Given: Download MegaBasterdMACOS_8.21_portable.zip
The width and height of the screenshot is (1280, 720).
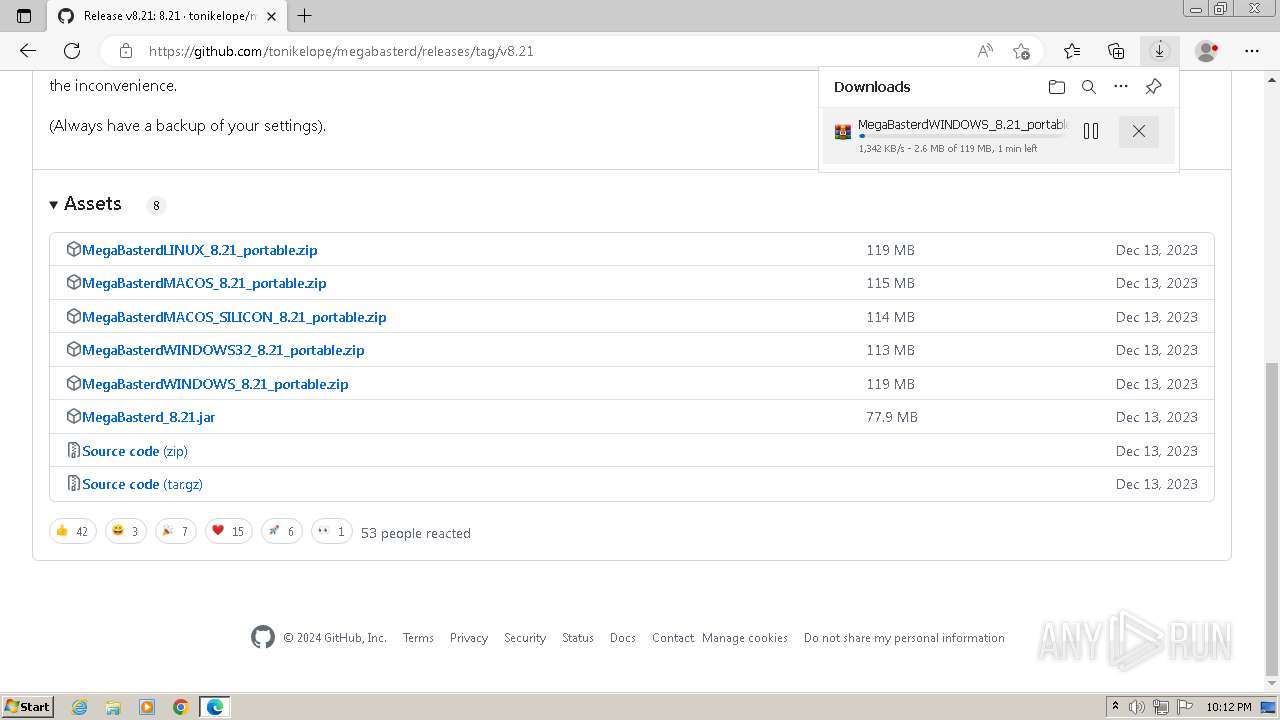Looking at the screenshot, I should [x=204, y=283].
